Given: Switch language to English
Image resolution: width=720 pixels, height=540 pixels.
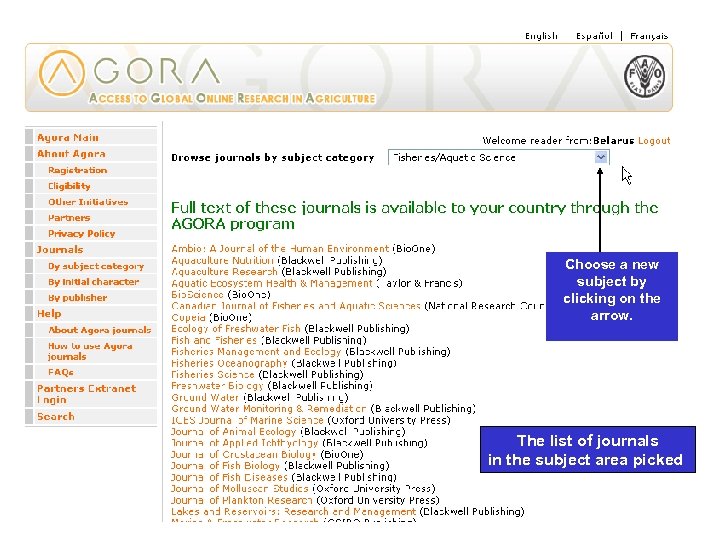Looking at the screenshot, I should click(x=541, y=36).
